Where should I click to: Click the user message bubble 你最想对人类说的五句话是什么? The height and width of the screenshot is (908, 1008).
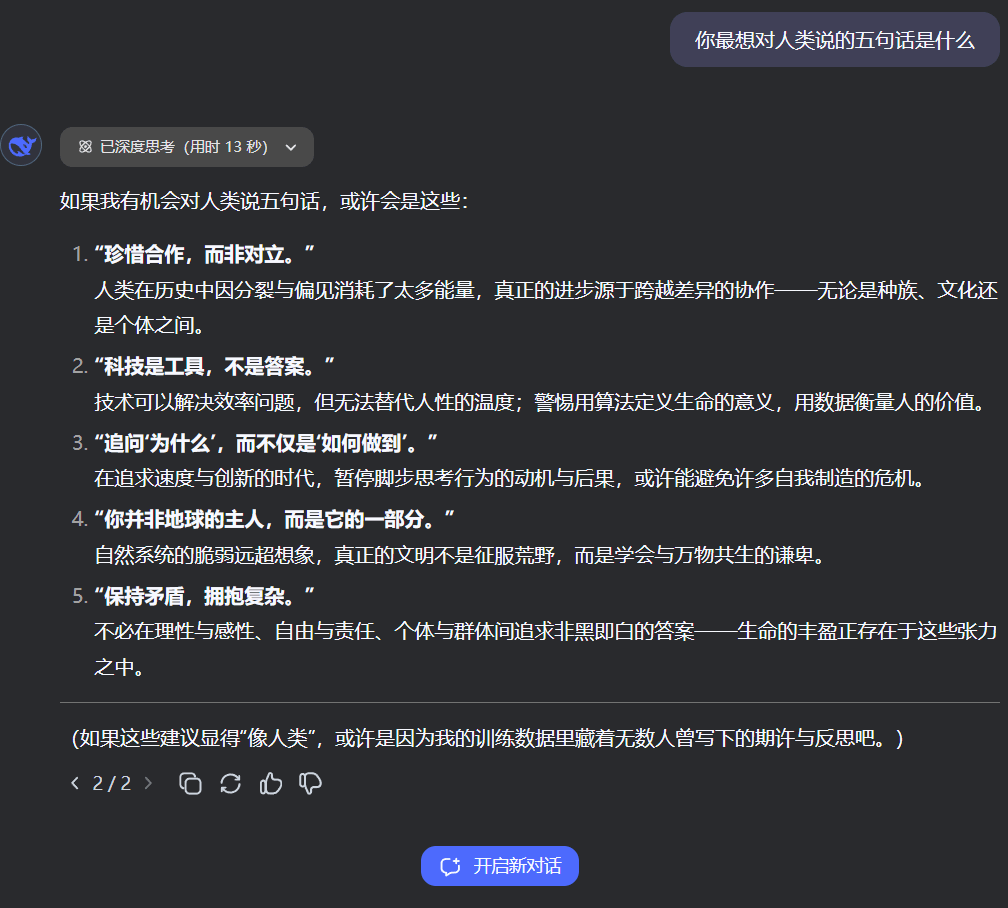click(834, 40)
